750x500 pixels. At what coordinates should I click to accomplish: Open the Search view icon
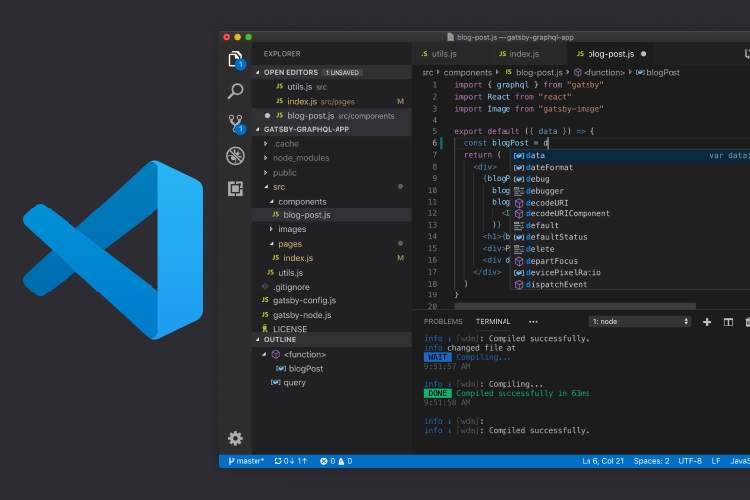point(235,91)
